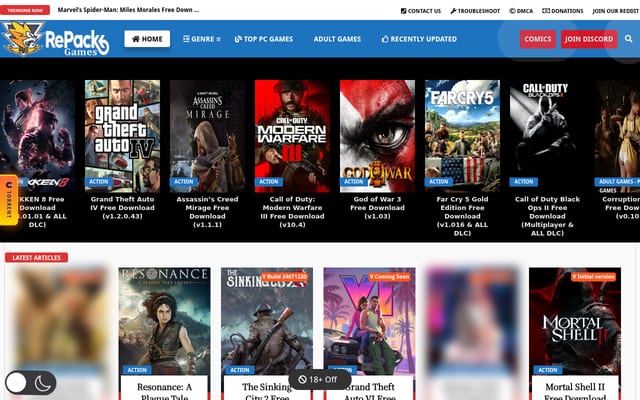Viewport: 640px width, 400px height.
Task: Click Far Cry 5 Gold Edition title
Action: click(x=462, y=216)
